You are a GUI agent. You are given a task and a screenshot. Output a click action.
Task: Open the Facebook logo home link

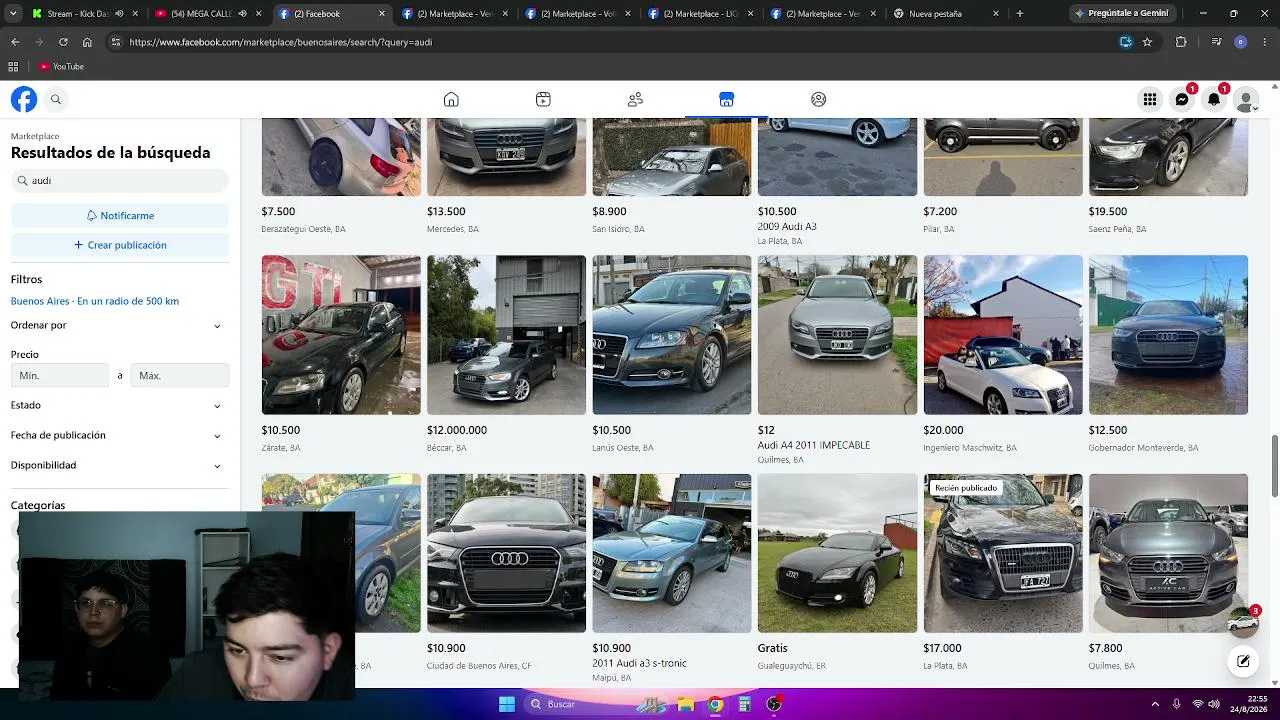(24, 99)
